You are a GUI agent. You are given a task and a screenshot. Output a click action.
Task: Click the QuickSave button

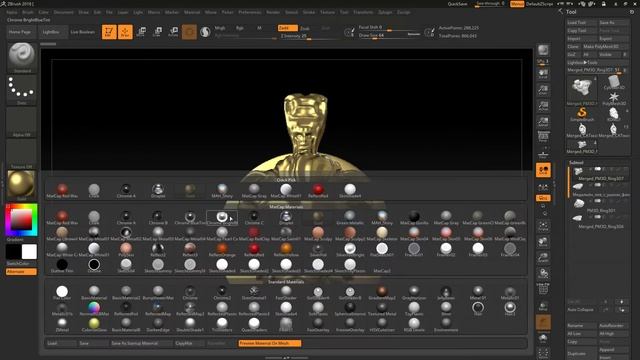[x=457, y=4]
